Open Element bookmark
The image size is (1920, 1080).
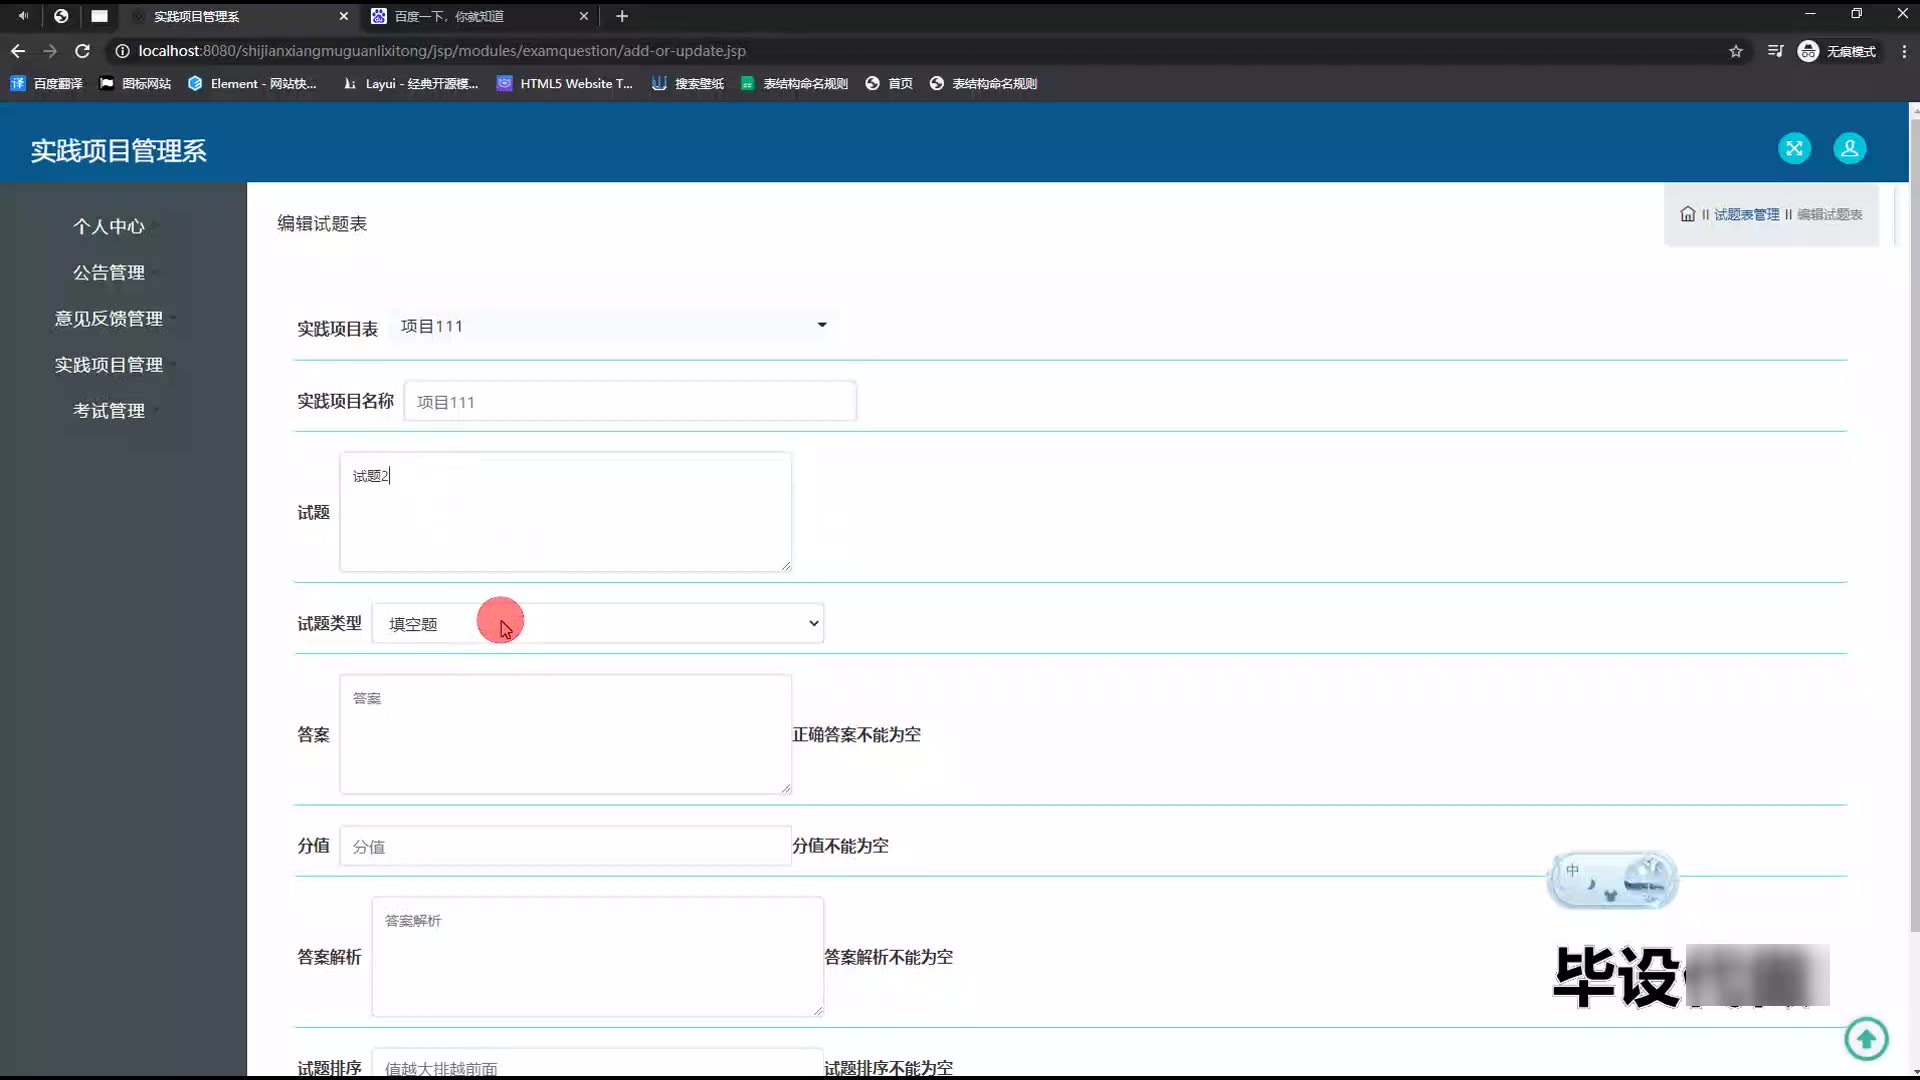click(252, 84)
